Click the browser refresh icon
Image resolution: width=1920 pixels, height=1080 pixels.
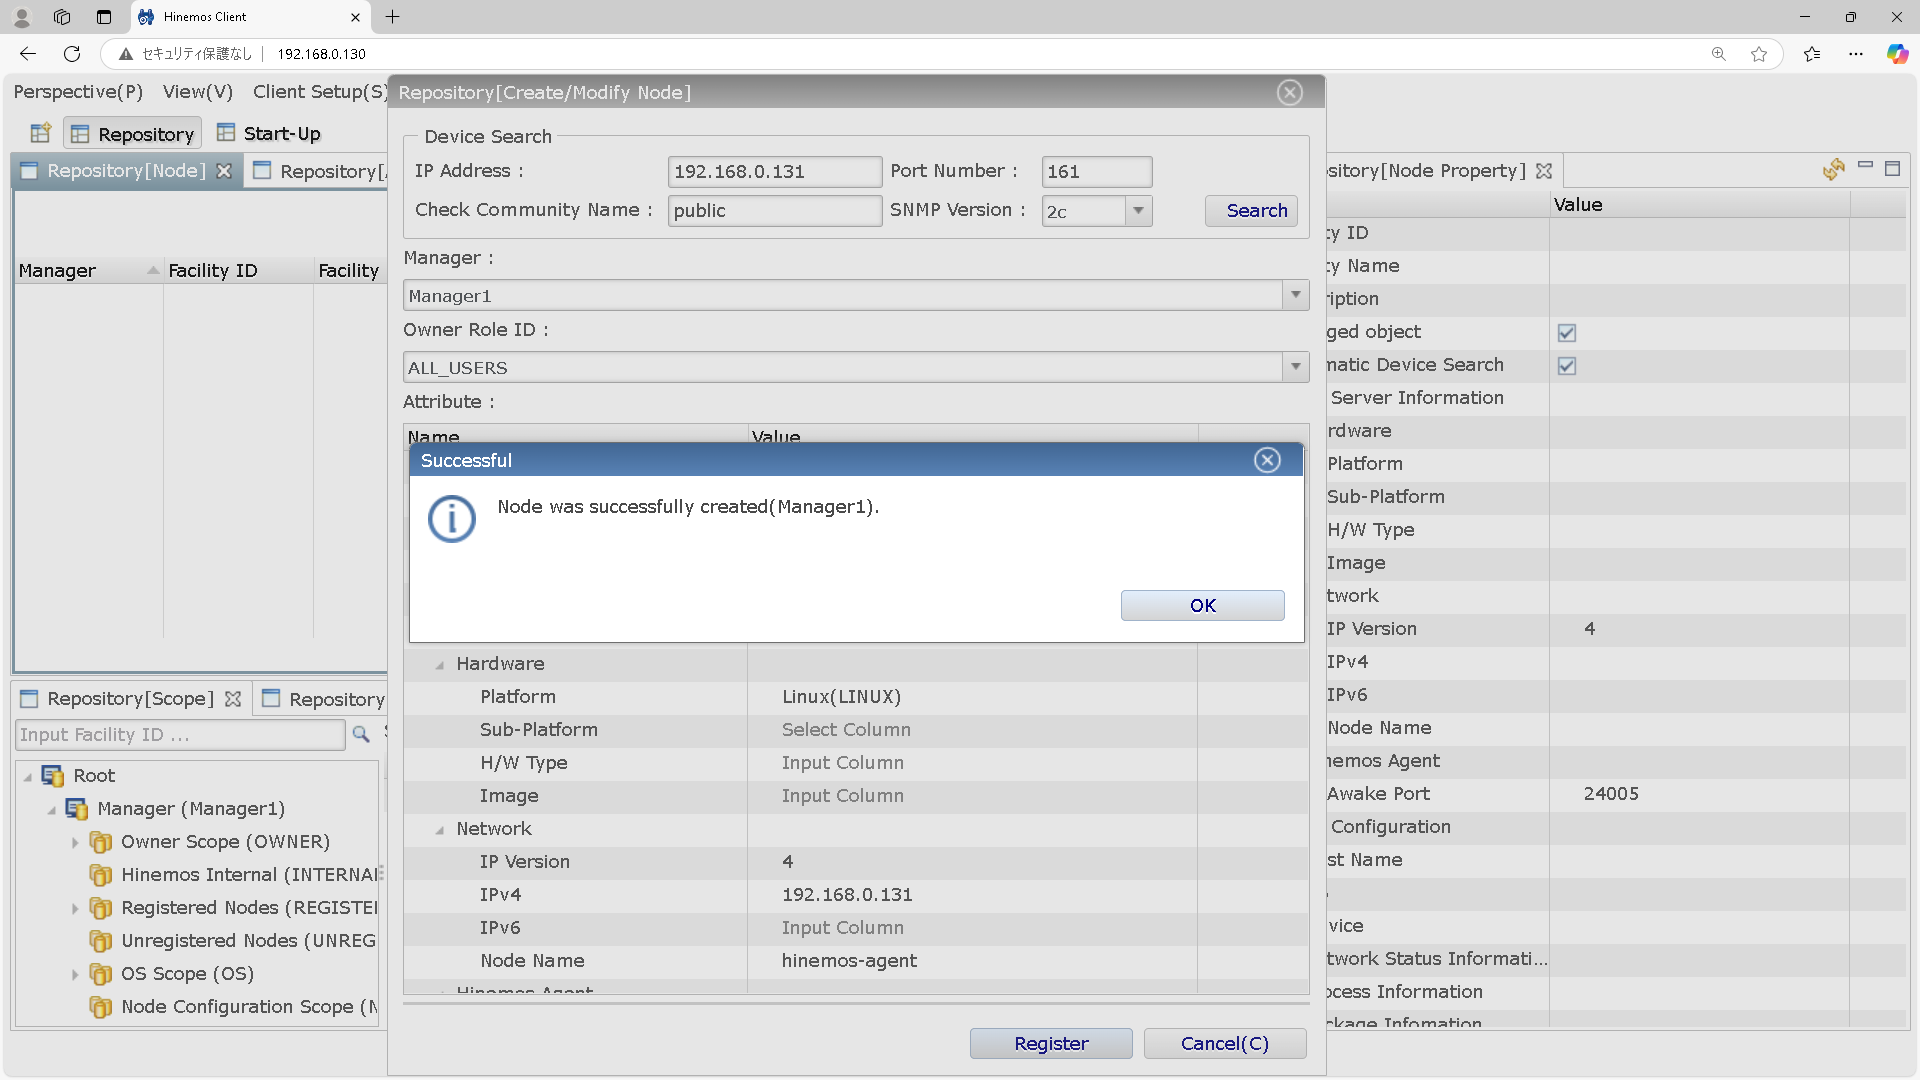[72, 54]
